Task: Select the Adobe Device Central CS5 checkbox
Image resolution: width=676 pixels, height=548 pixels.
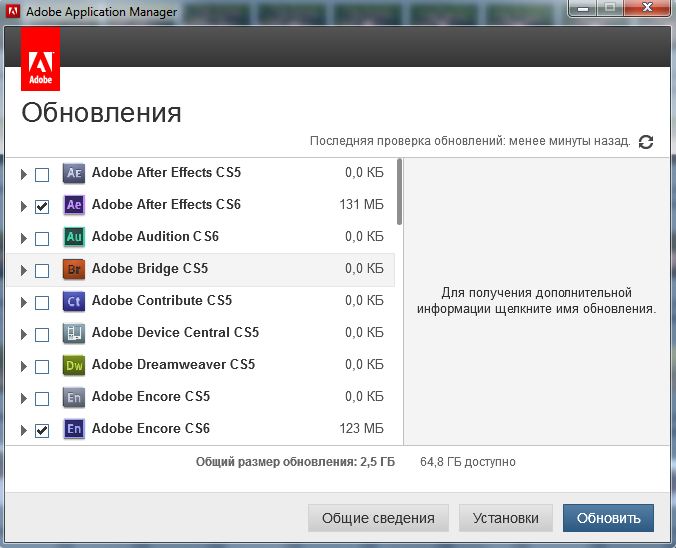Action: click(42, 335)
